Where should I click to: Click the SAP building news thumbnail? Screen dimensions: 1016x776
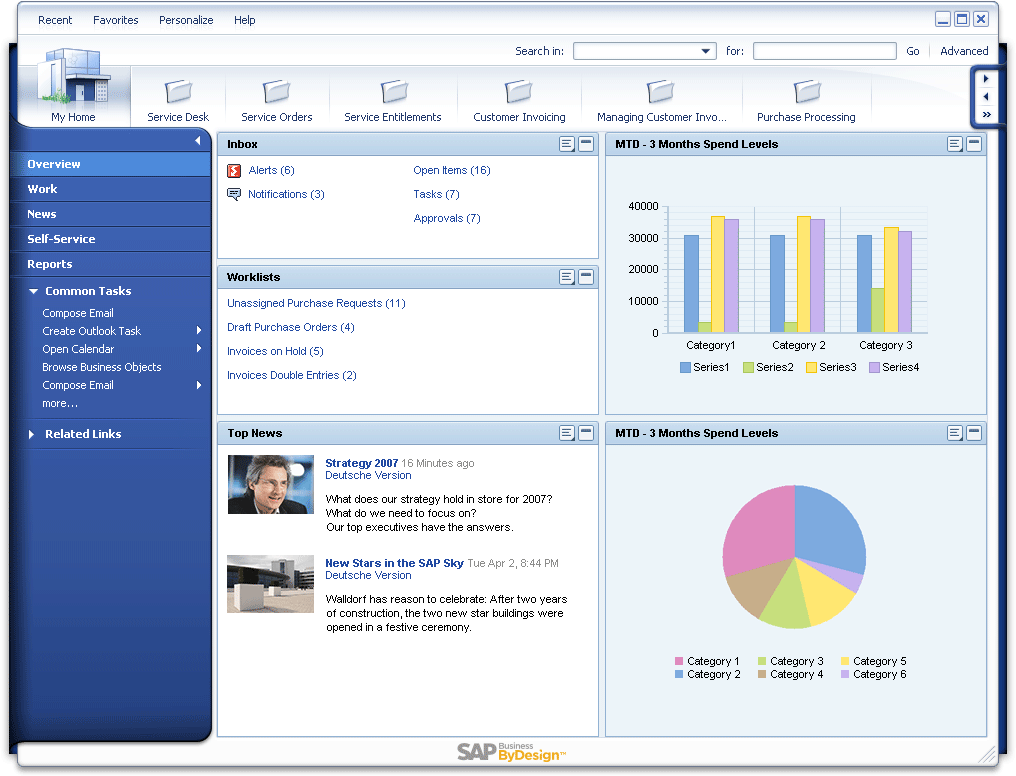point(271,584)
